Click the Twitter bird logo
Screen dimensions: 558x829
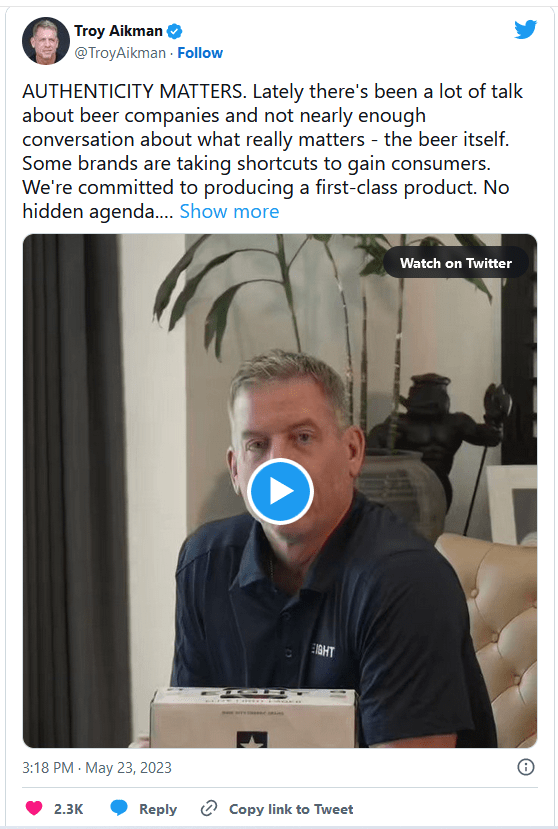tap(525, 30)
